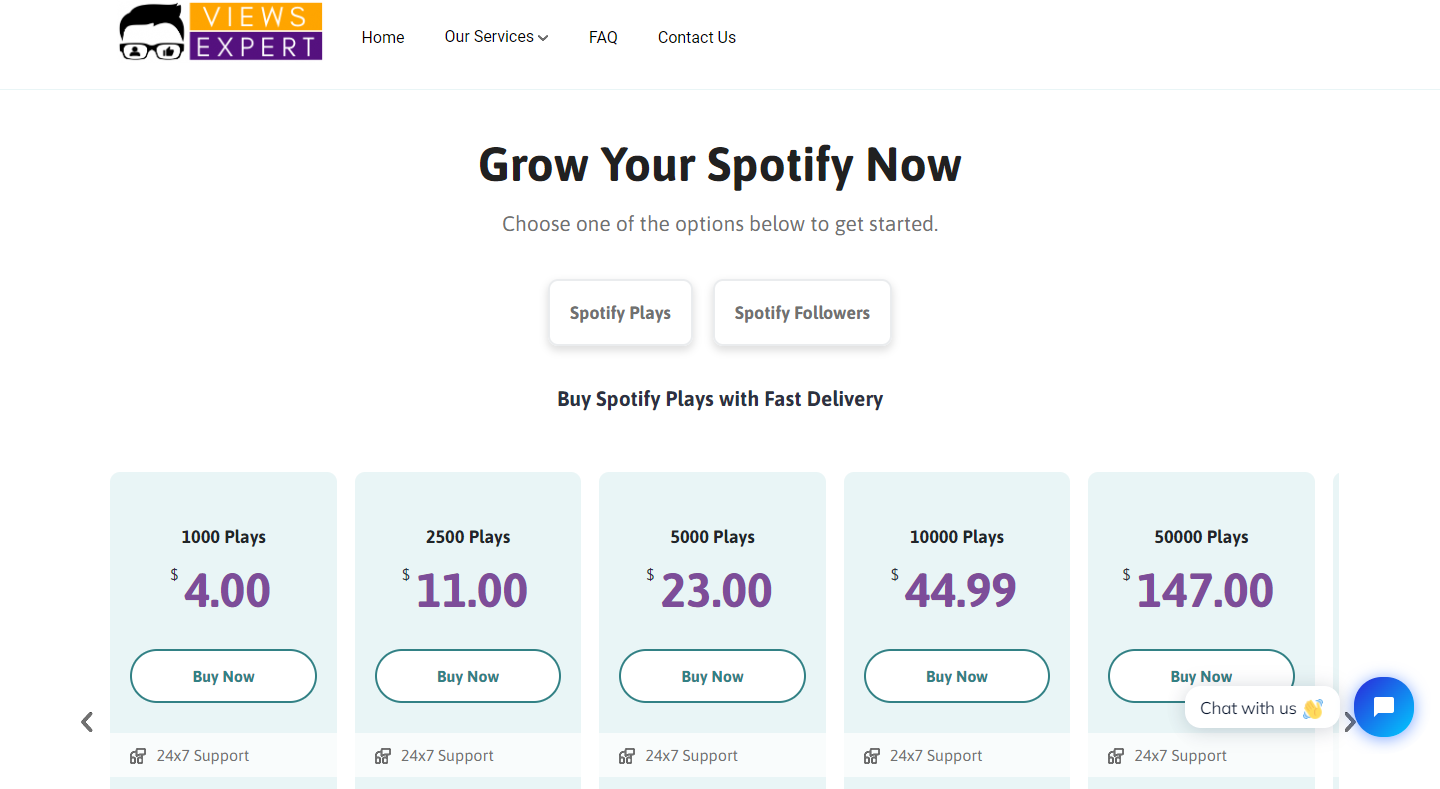Buy Now for 5000 Plays package

click(x=712, y=676)
